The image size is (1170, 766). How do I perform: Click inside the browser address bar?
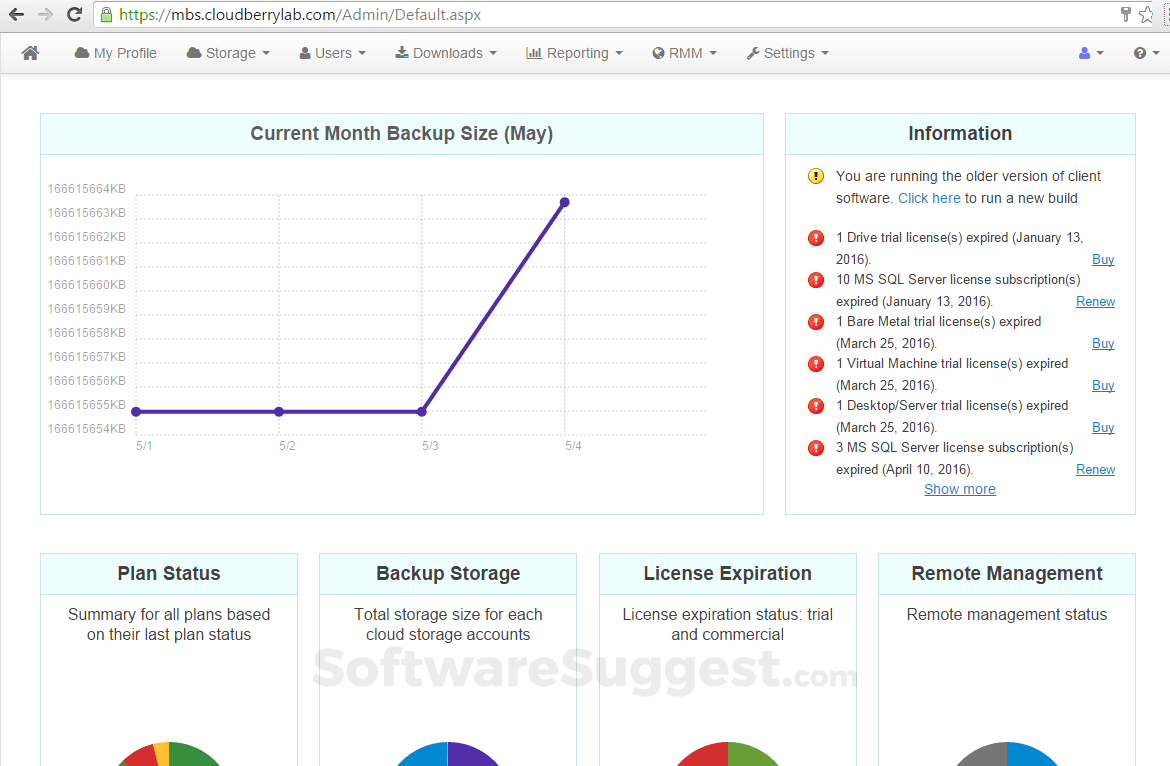pos(400,14)
